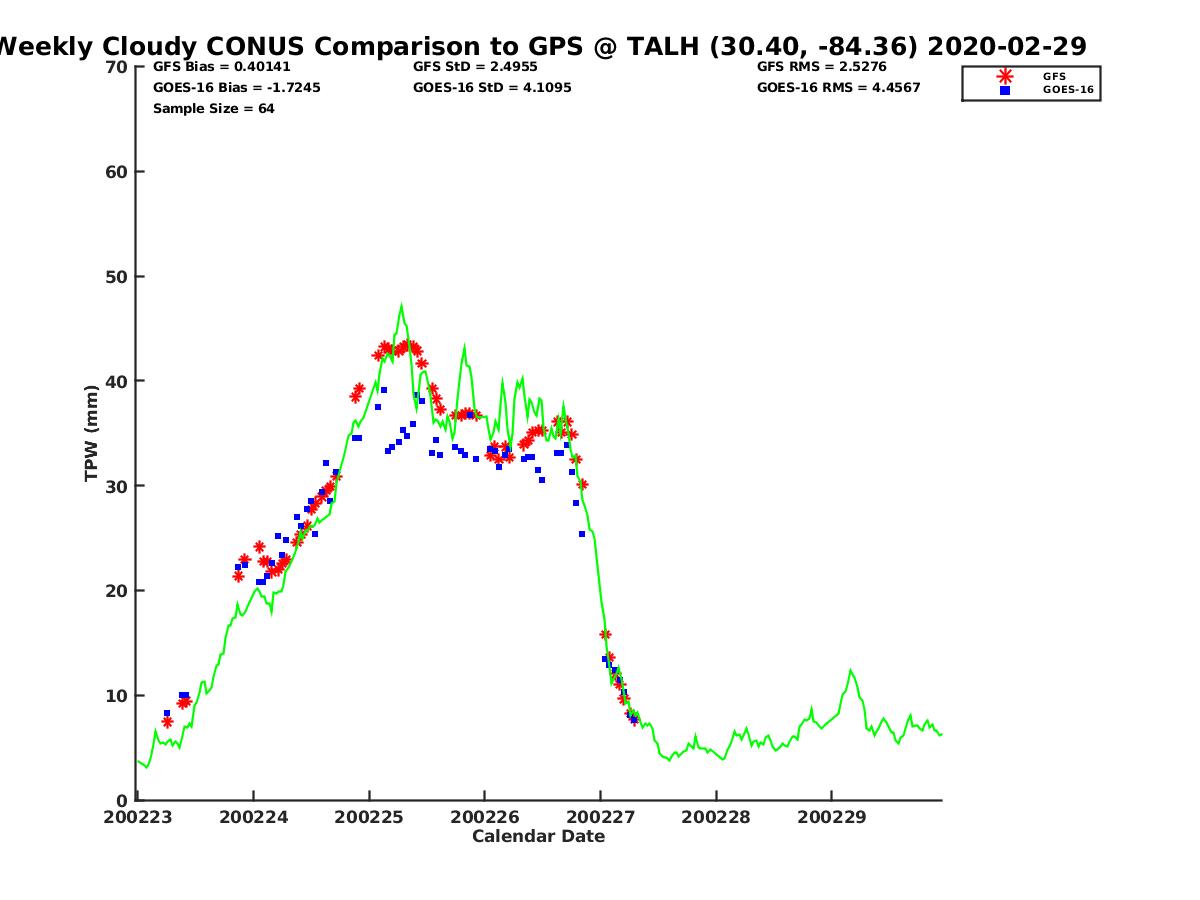Select the GFS legend label text
1200x900 pixels.
tap(1054, 76)
